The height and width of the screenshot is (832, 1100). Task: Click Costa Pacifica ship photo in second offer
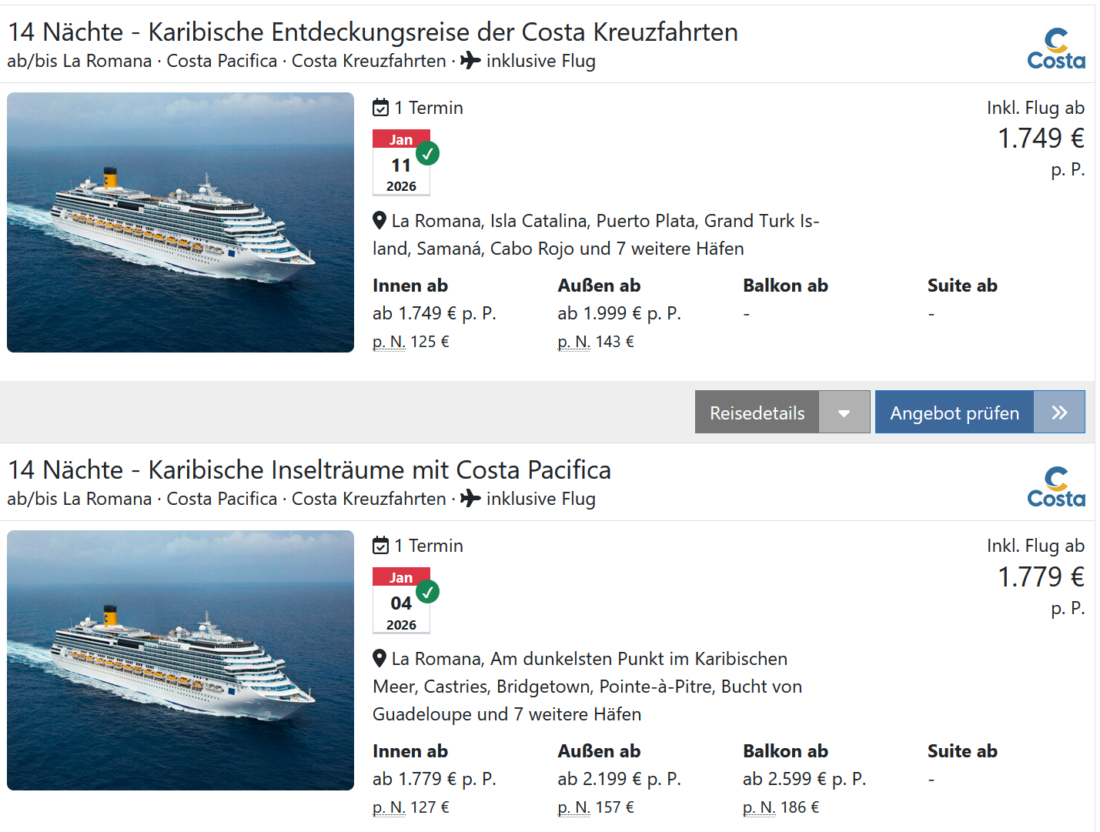click(181, 660)
